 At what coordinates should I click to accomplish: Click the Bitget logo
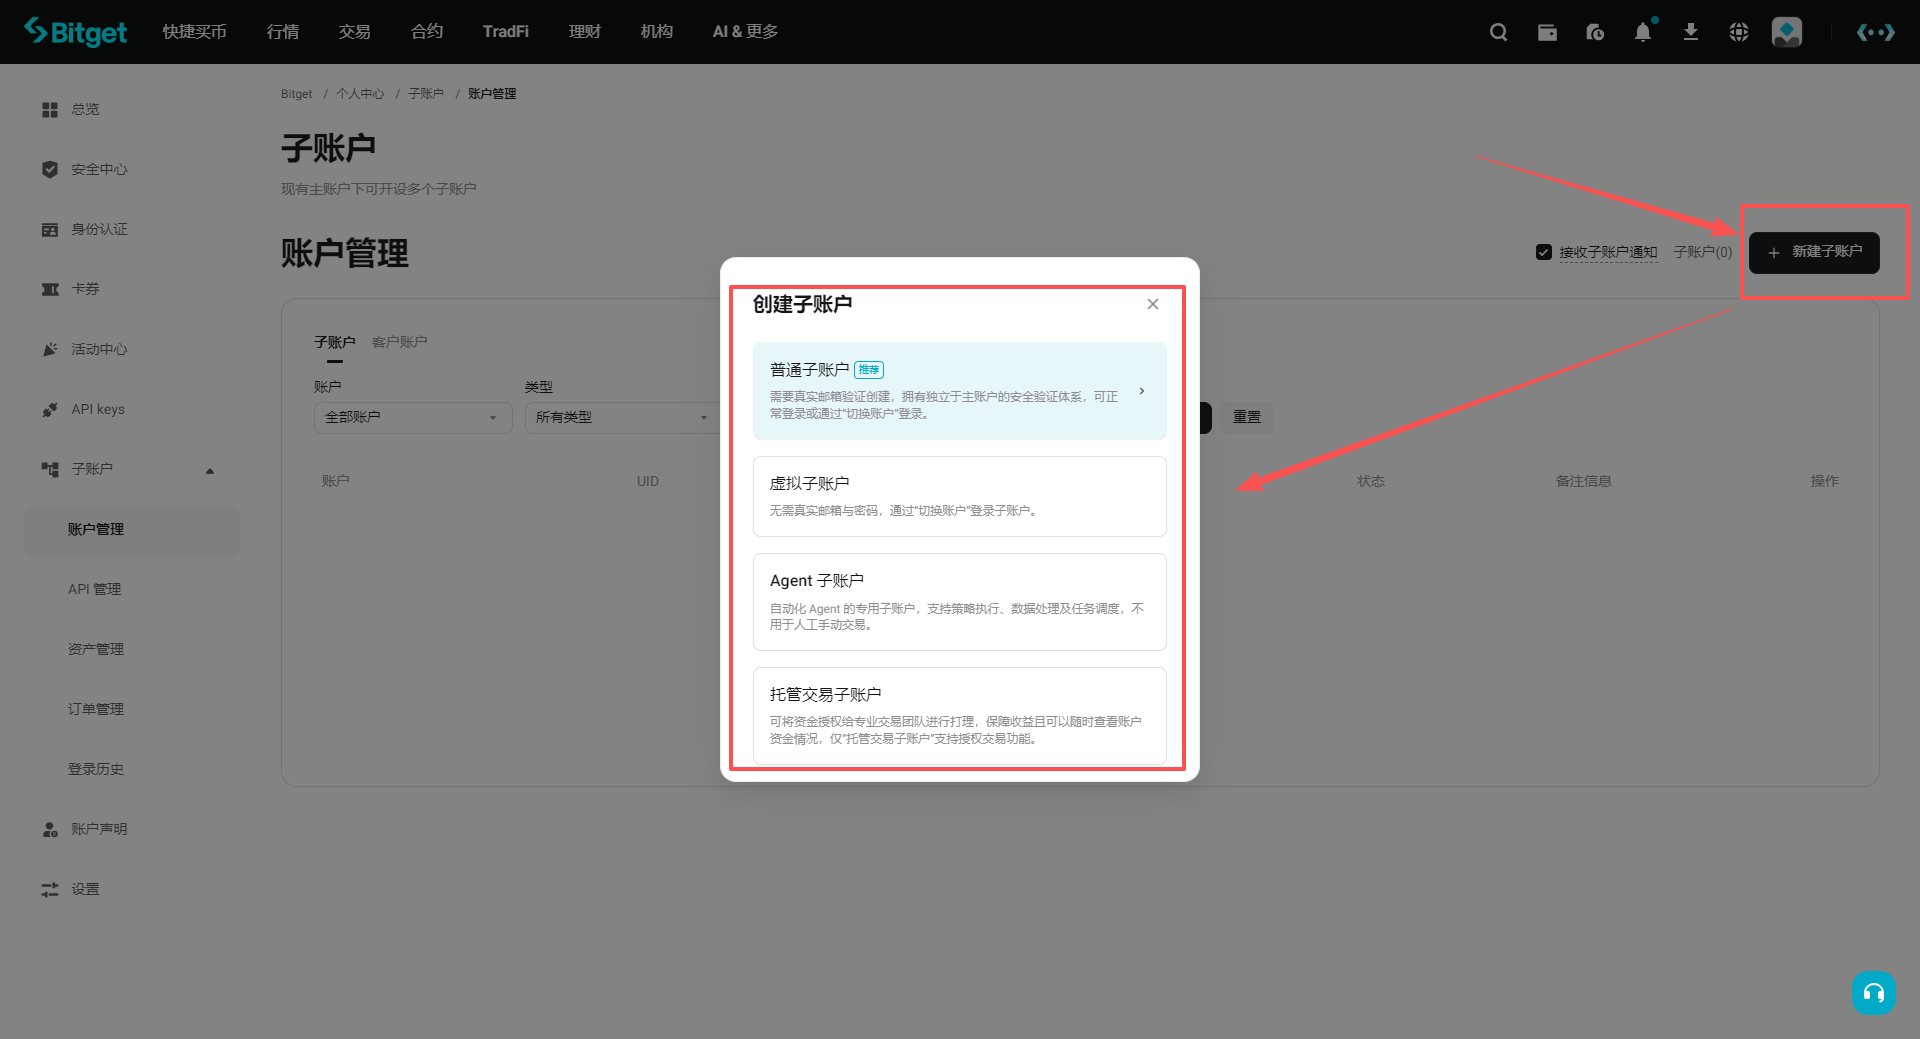[x=76, y=32]
